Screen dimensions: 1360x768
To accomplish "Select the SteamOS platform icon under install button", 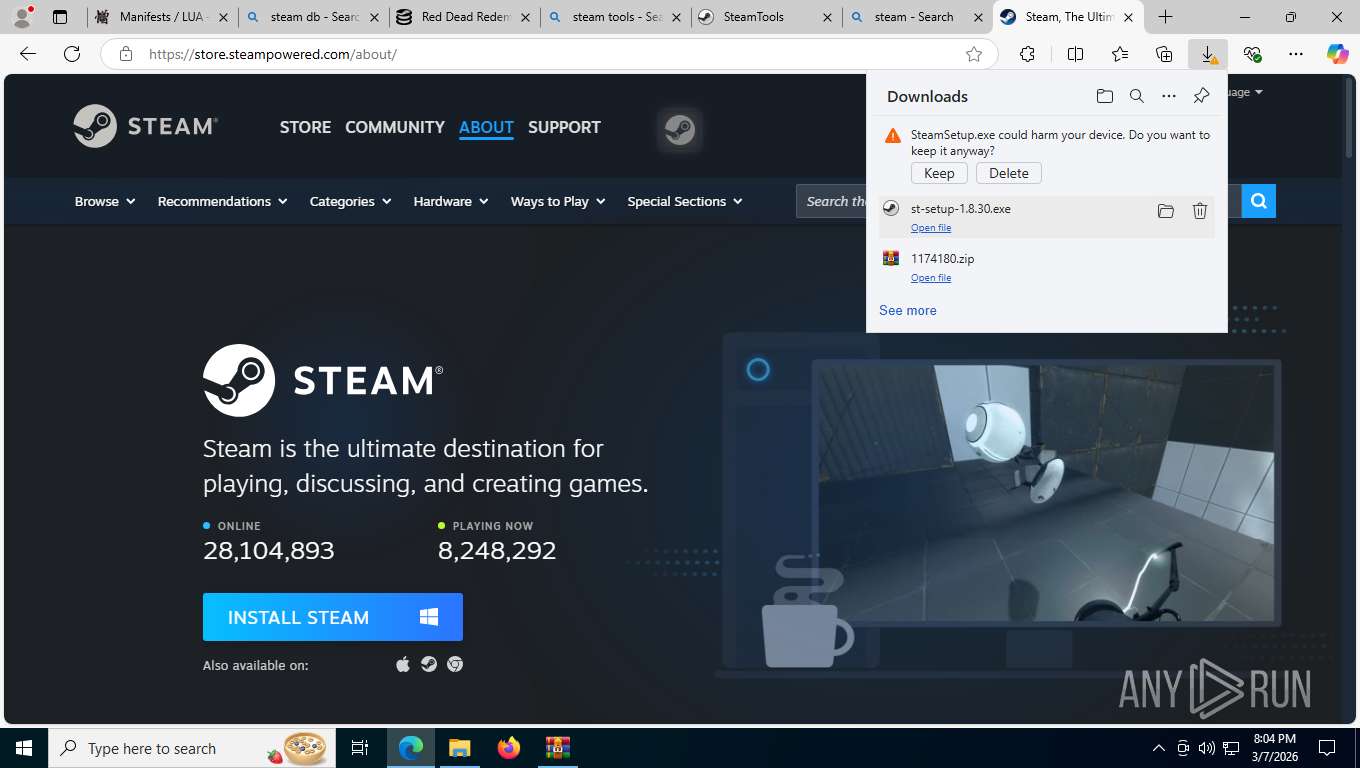I will 429,664.
